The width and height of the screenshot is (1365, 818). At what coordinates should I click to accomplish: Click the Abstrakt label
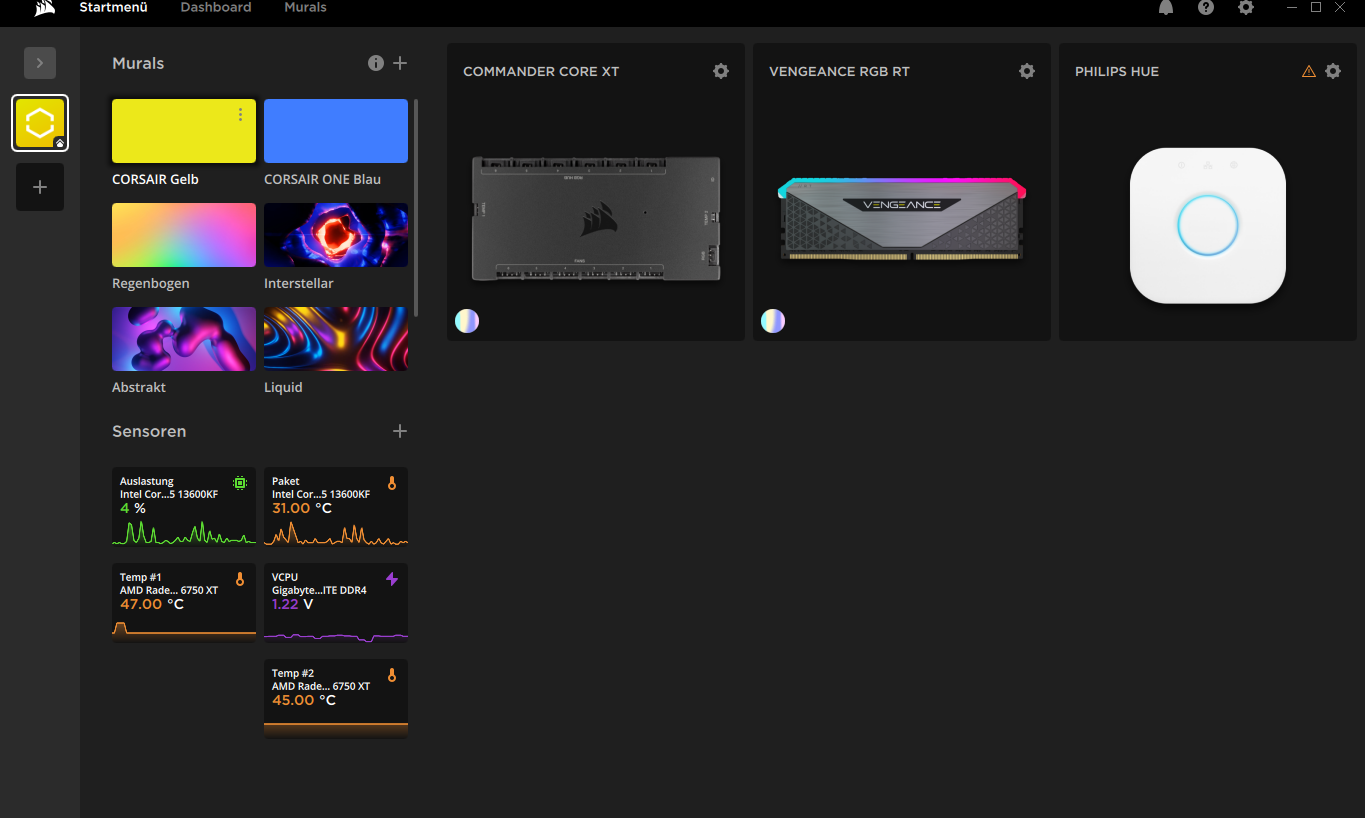pos(139,387)
